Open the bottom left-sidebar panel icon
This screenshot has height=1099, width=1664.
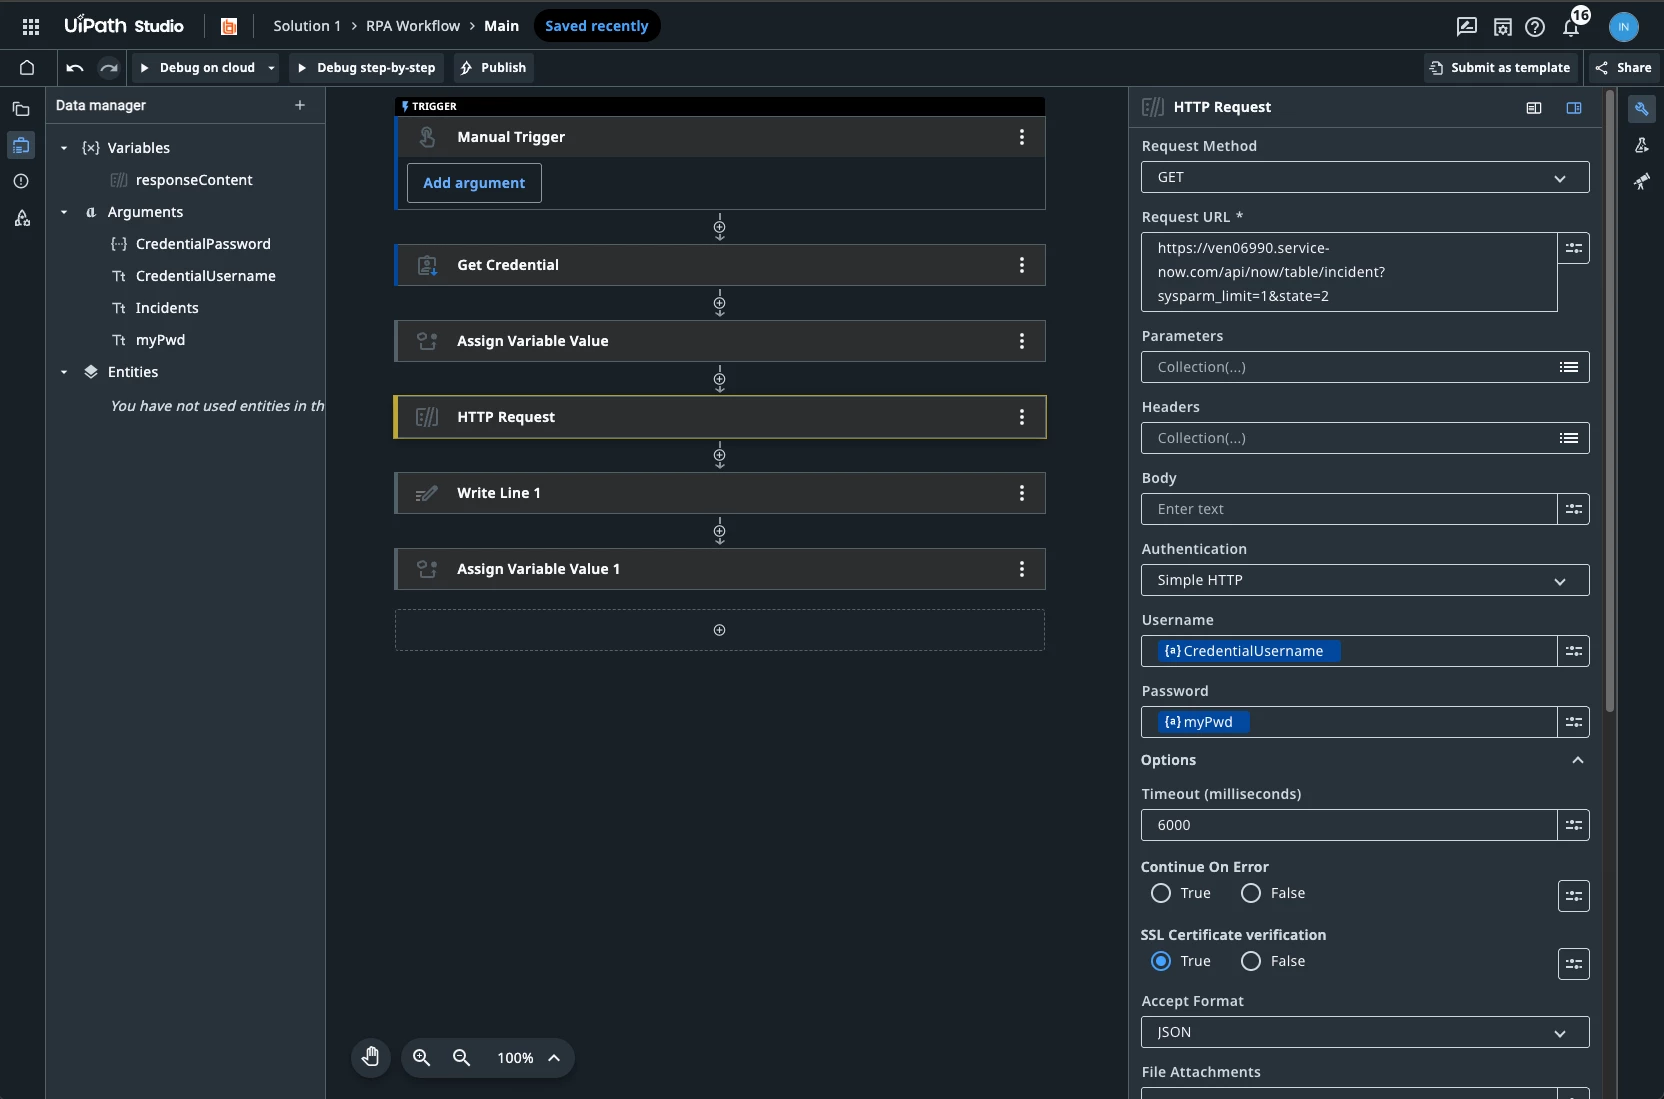click(21, 218)
